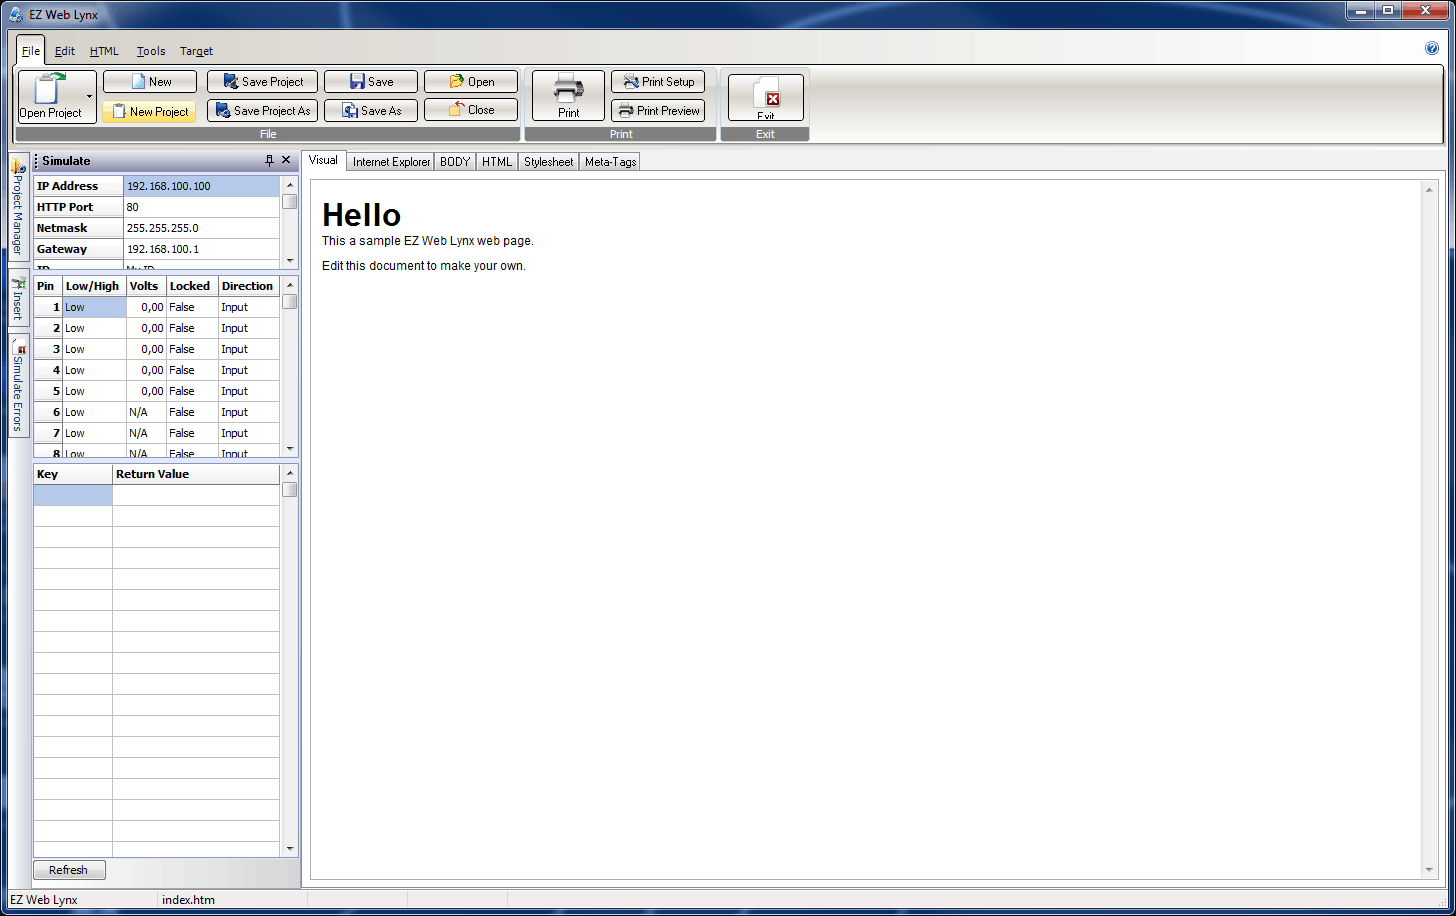Click the Save Project toolbar button
Viewport: 1456px width, 916px height.
262,82
